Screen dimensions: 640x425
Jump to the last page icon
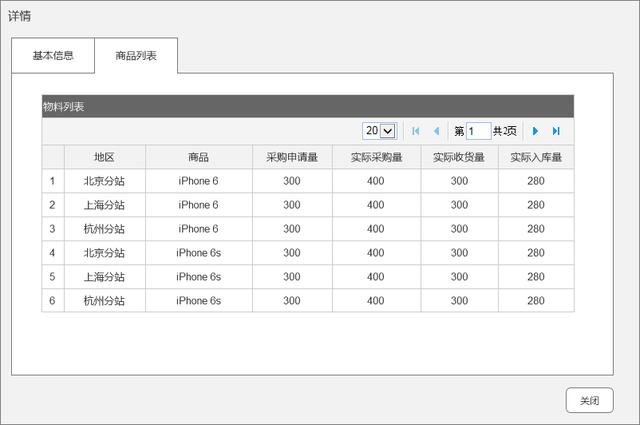point(556,131)
